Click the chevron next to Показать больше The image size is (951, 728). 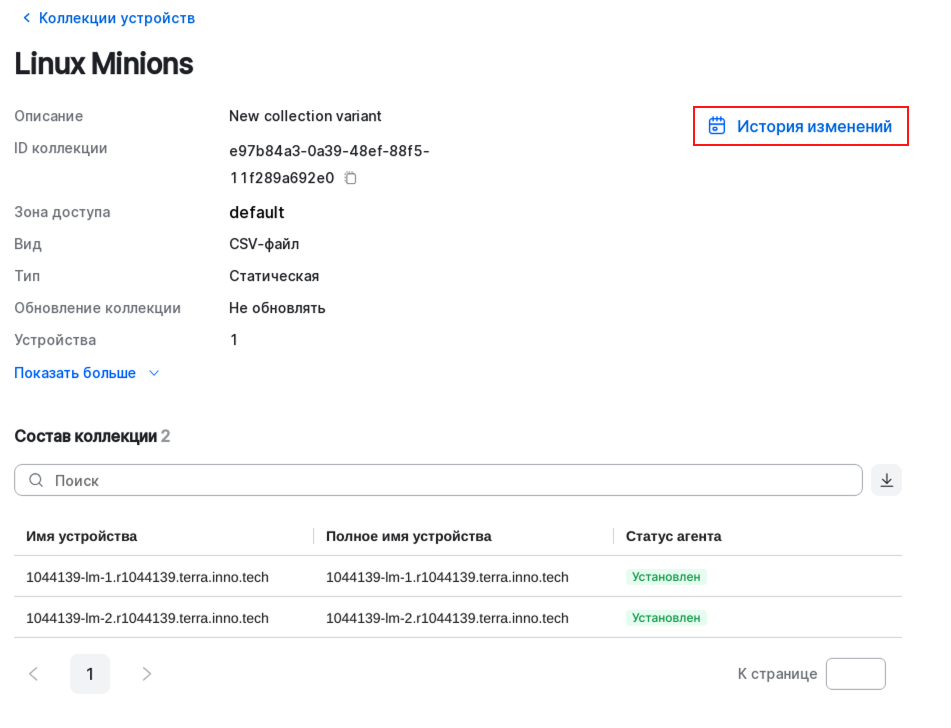153,372
